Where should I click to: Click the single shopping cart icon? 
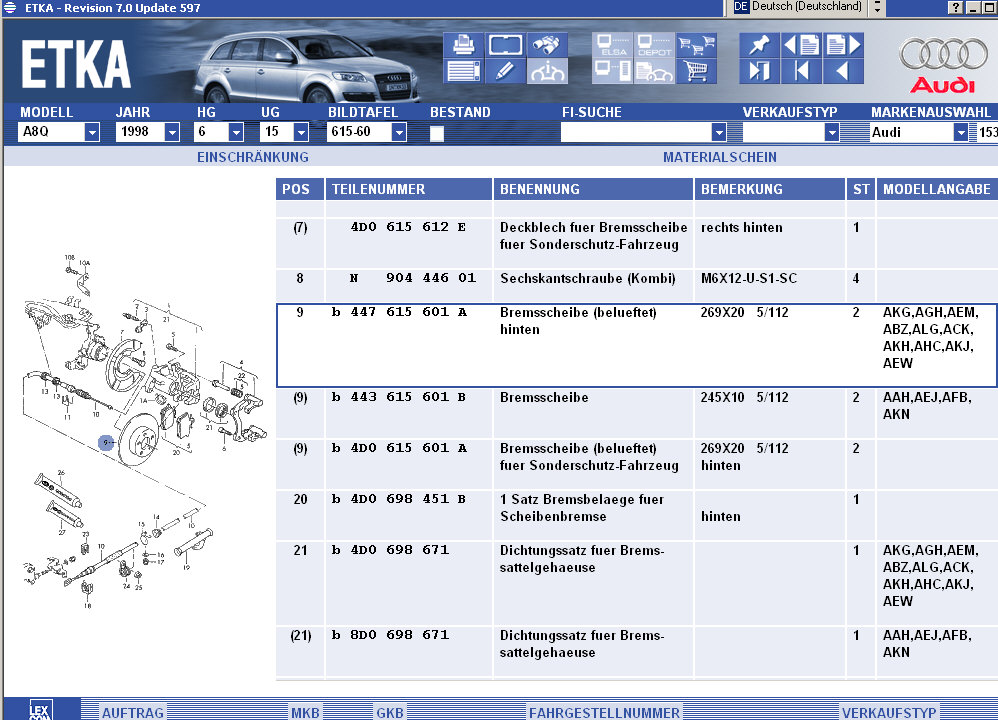696,71
